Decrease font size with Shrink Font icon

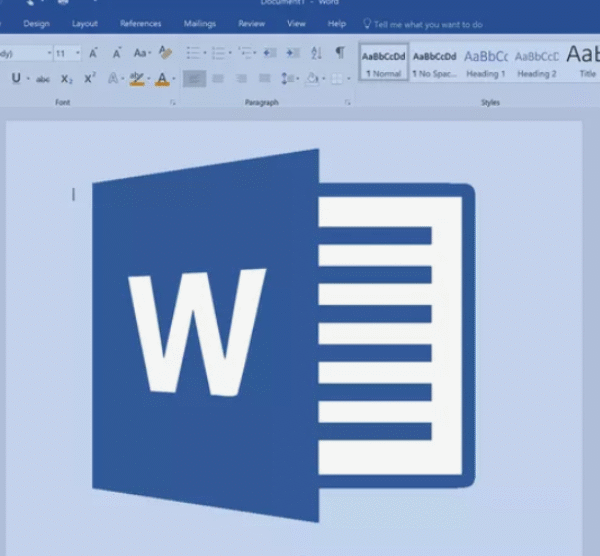click(x=117, y=53)
